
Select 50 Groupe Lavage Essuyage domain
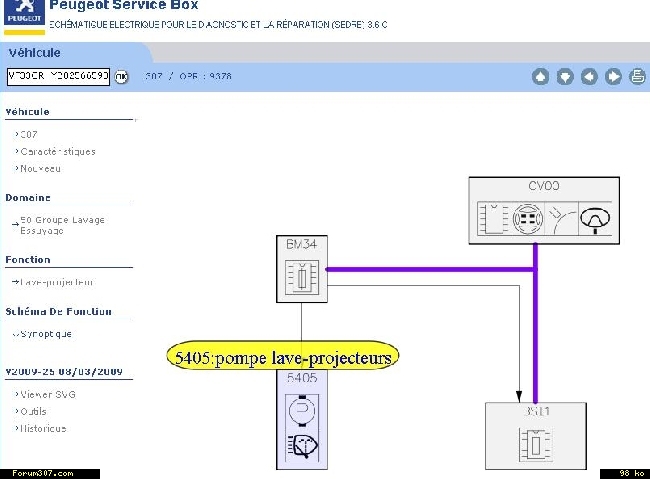[62, 225]
